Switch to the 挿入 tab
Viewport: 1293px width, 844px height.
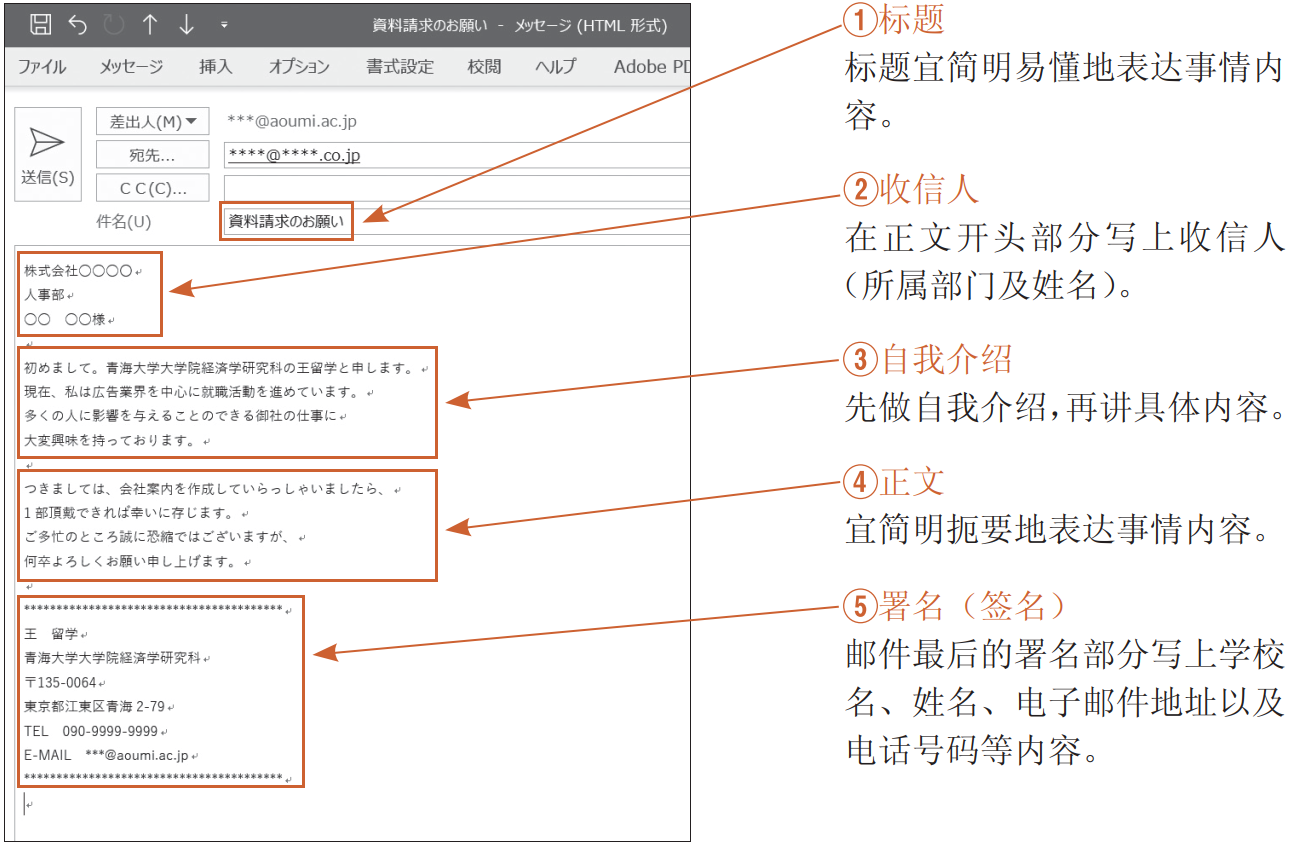click(215, 66)
